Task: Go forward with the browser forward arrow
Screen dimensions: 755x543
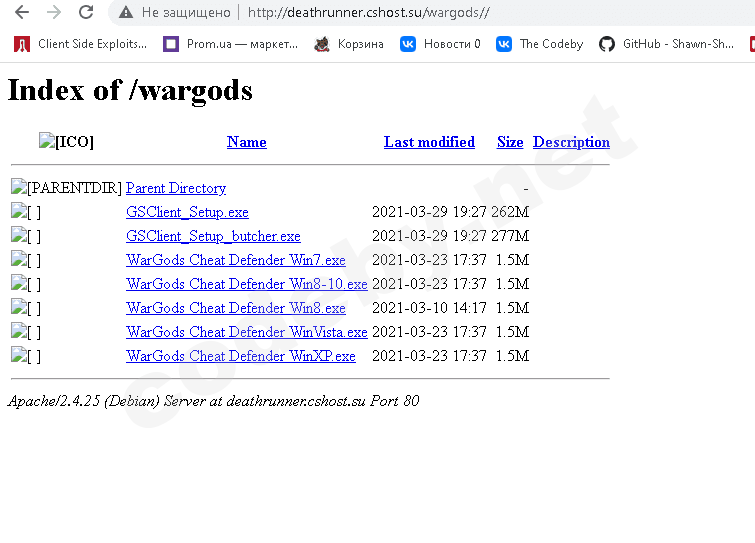Action: coord(54,12)
